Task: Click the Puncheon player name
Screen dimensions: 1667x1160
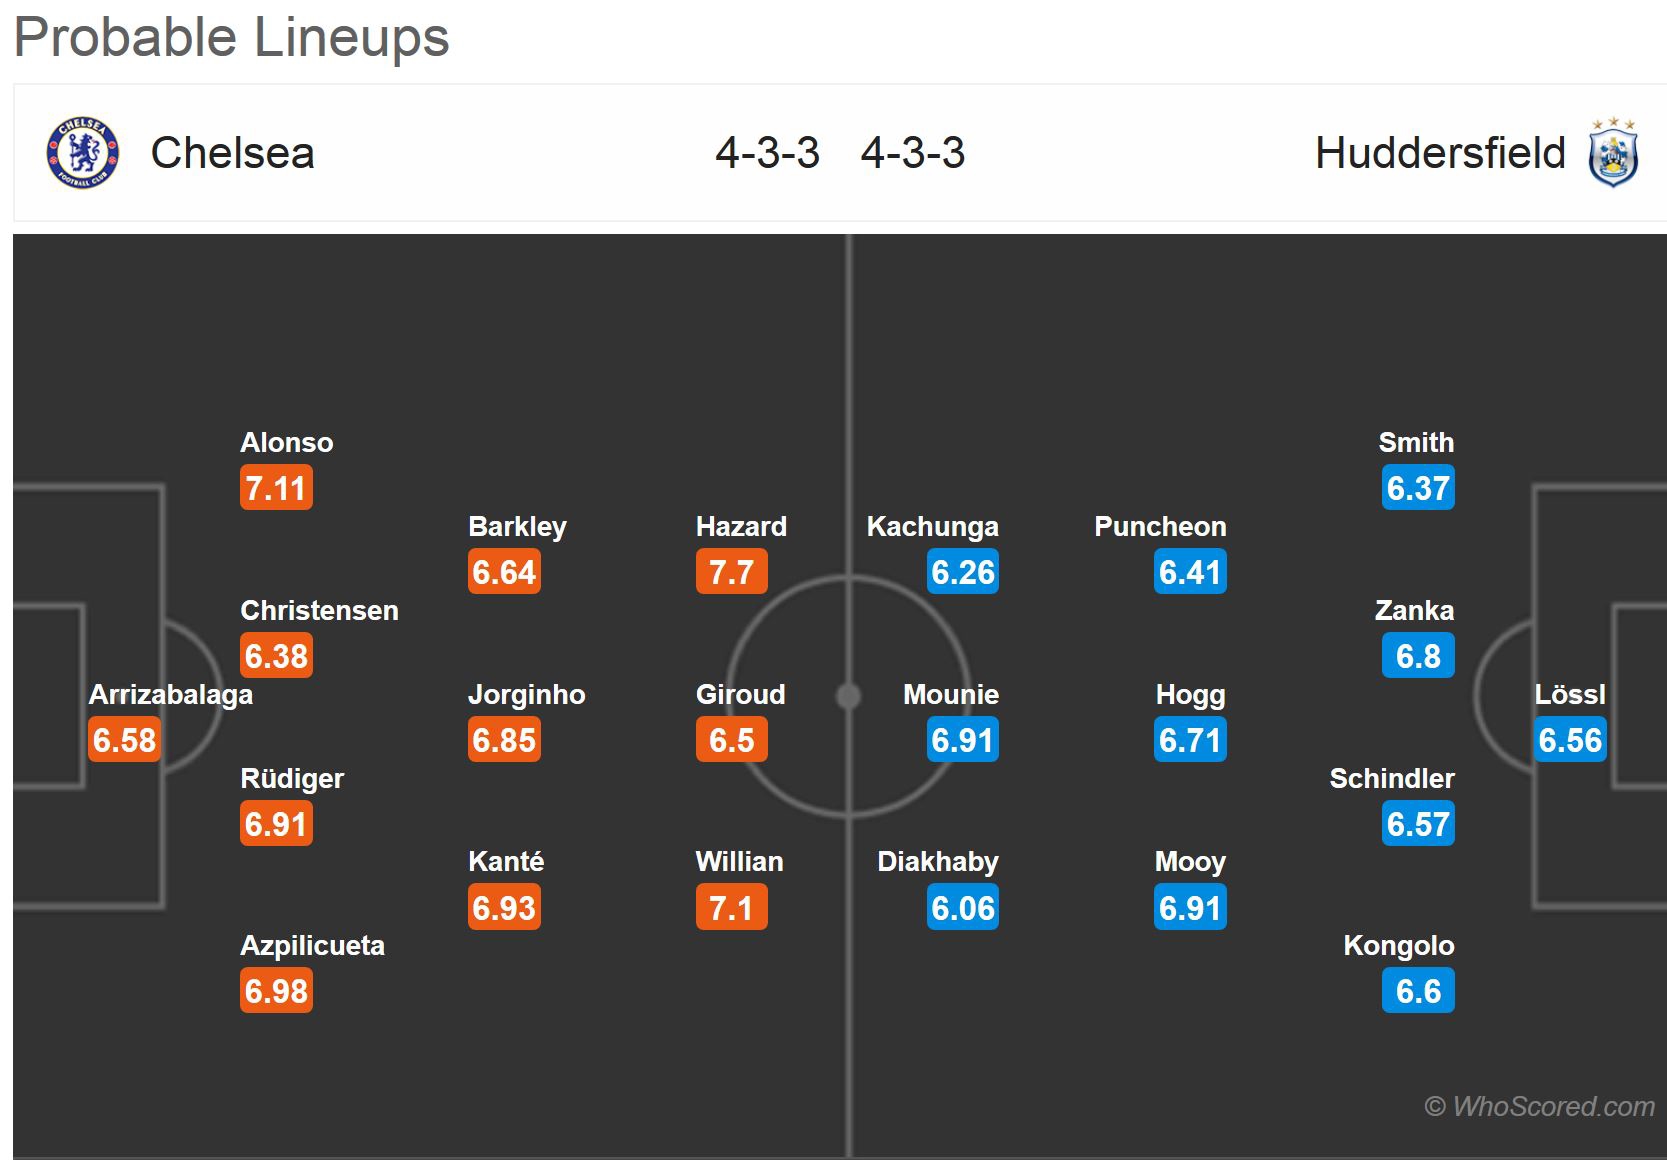Action: pos(1160,526)
